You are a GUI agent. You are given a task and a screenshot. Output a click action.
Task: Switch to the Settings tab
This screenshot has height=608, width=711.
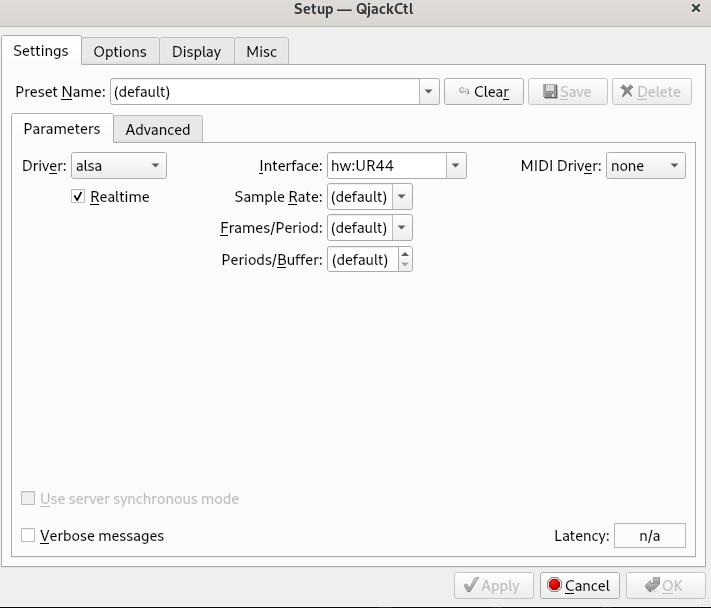click(41, 51)
